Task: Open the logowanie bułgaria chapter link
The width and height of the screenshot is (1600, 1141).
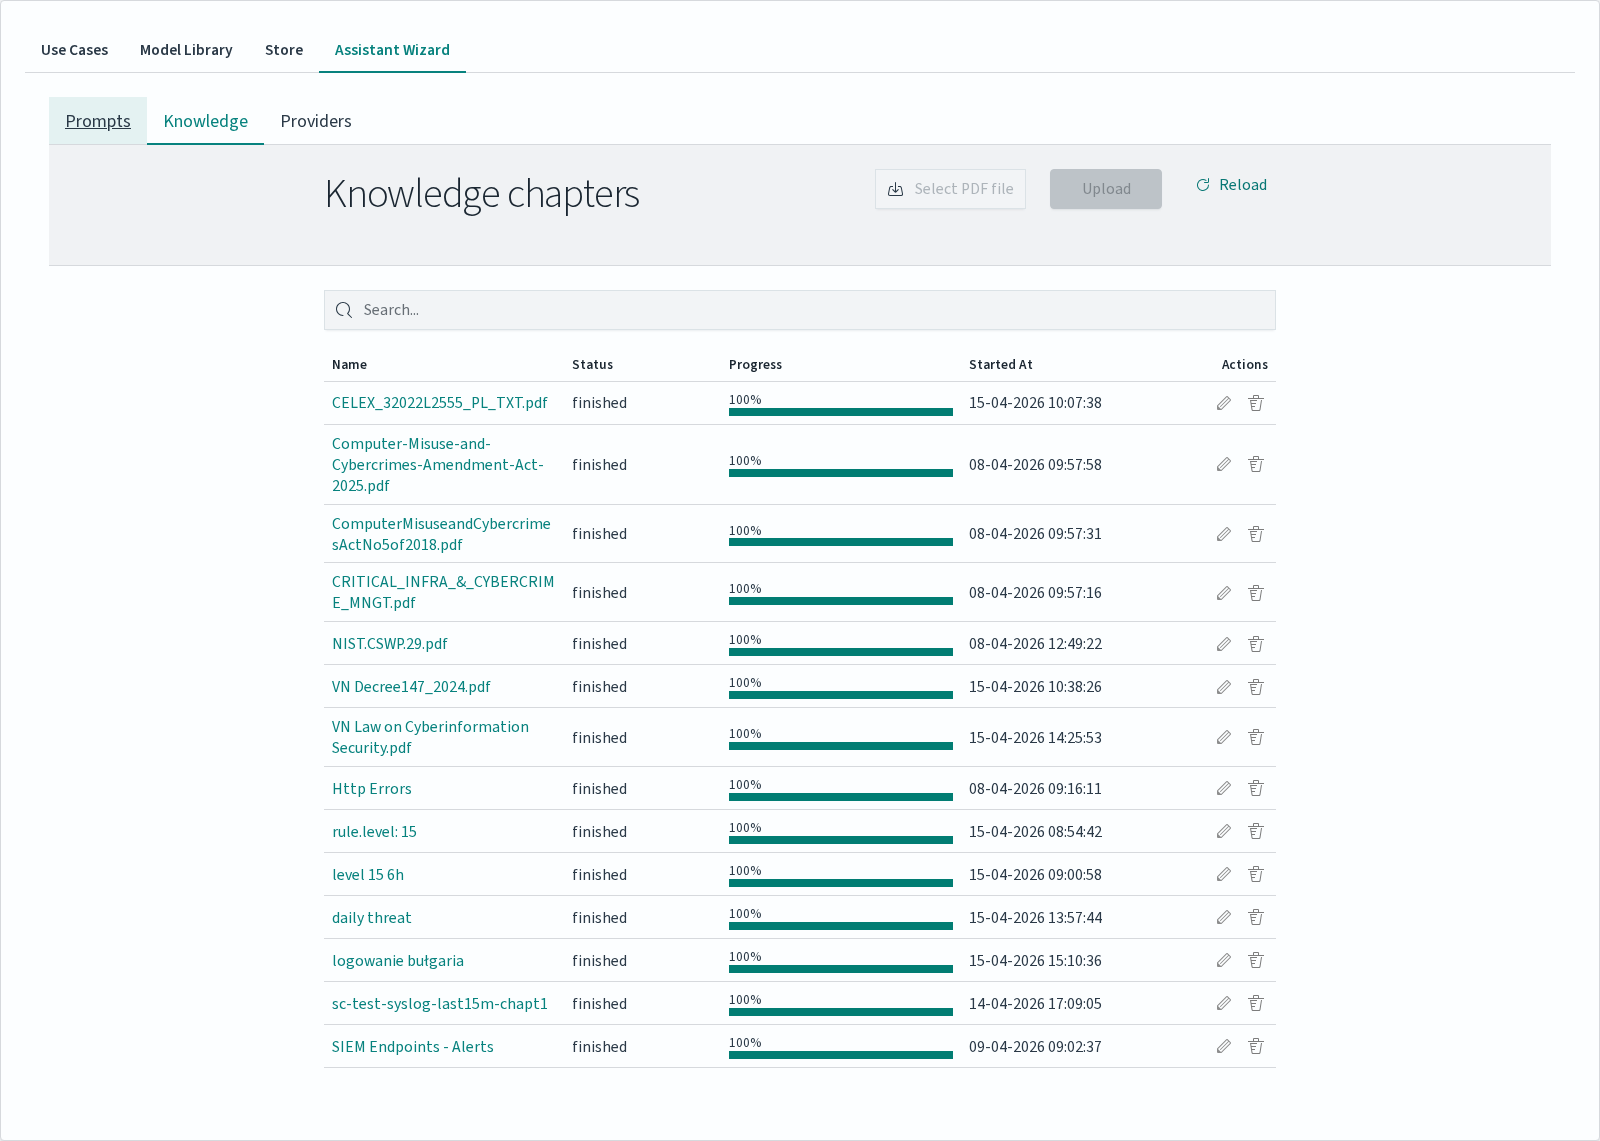Action: pos(398,961)
